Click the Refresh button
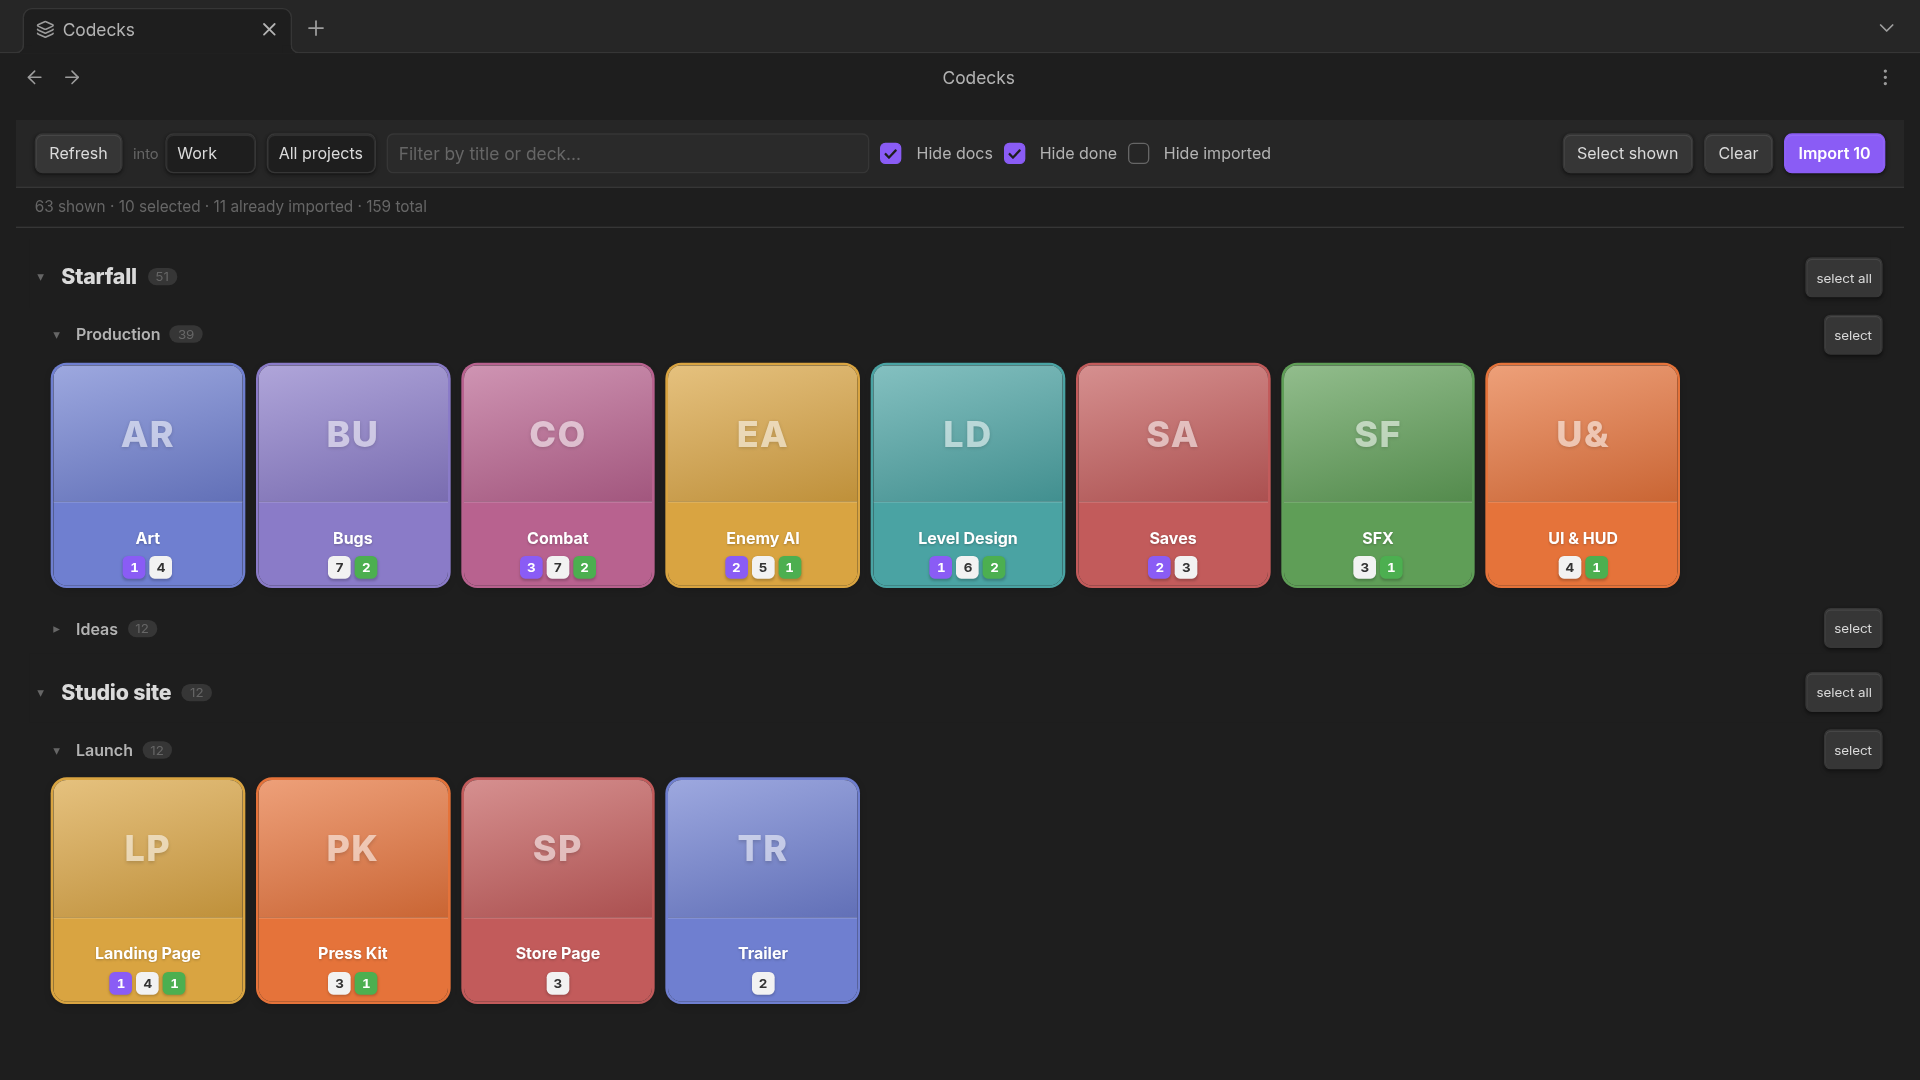Viewport: 1920px width, 1080px height. click(x=78, y=153)
